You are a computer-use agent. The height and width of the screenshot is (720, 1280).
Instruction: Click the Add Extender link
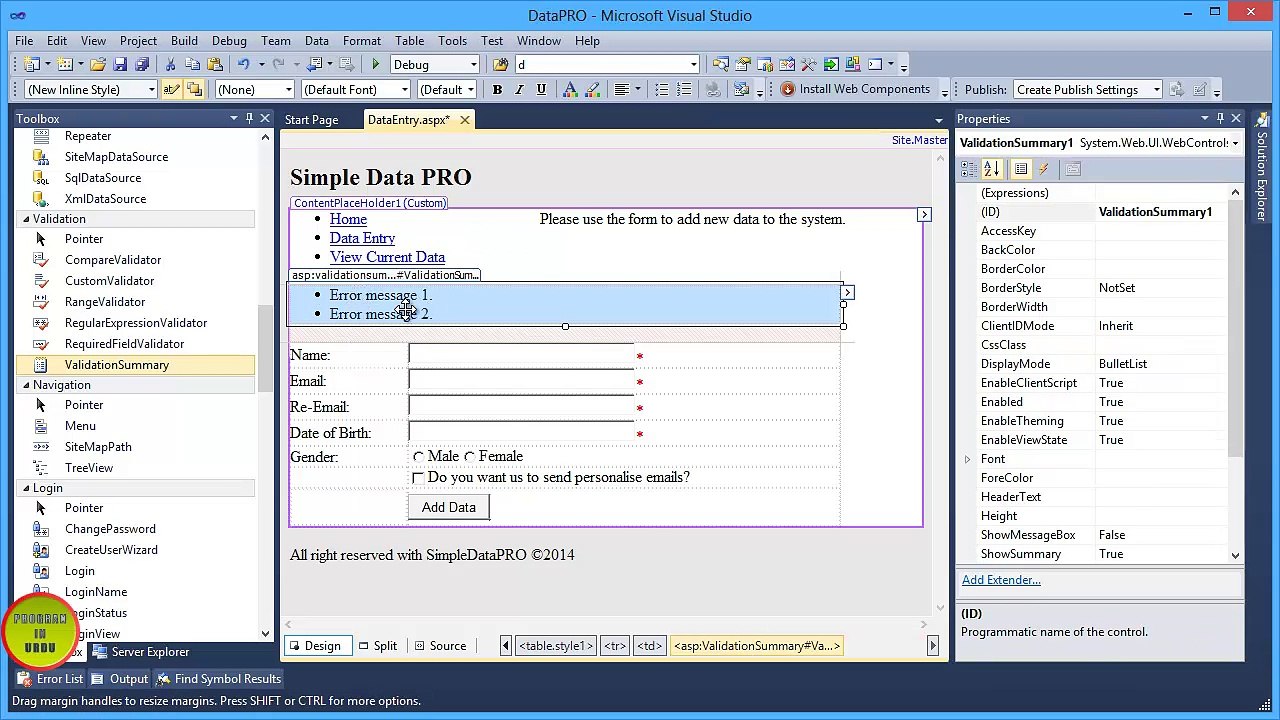(x=1001, y=580)
